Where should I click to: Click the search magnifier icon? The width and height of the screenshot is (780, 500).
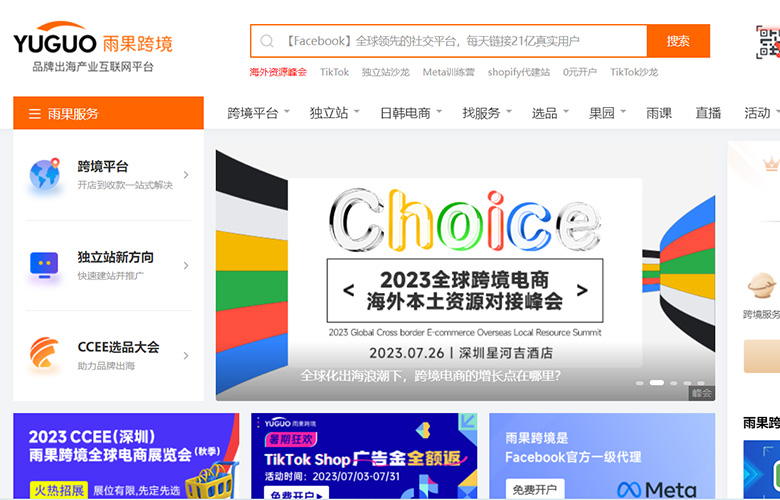tap(267, 41)
